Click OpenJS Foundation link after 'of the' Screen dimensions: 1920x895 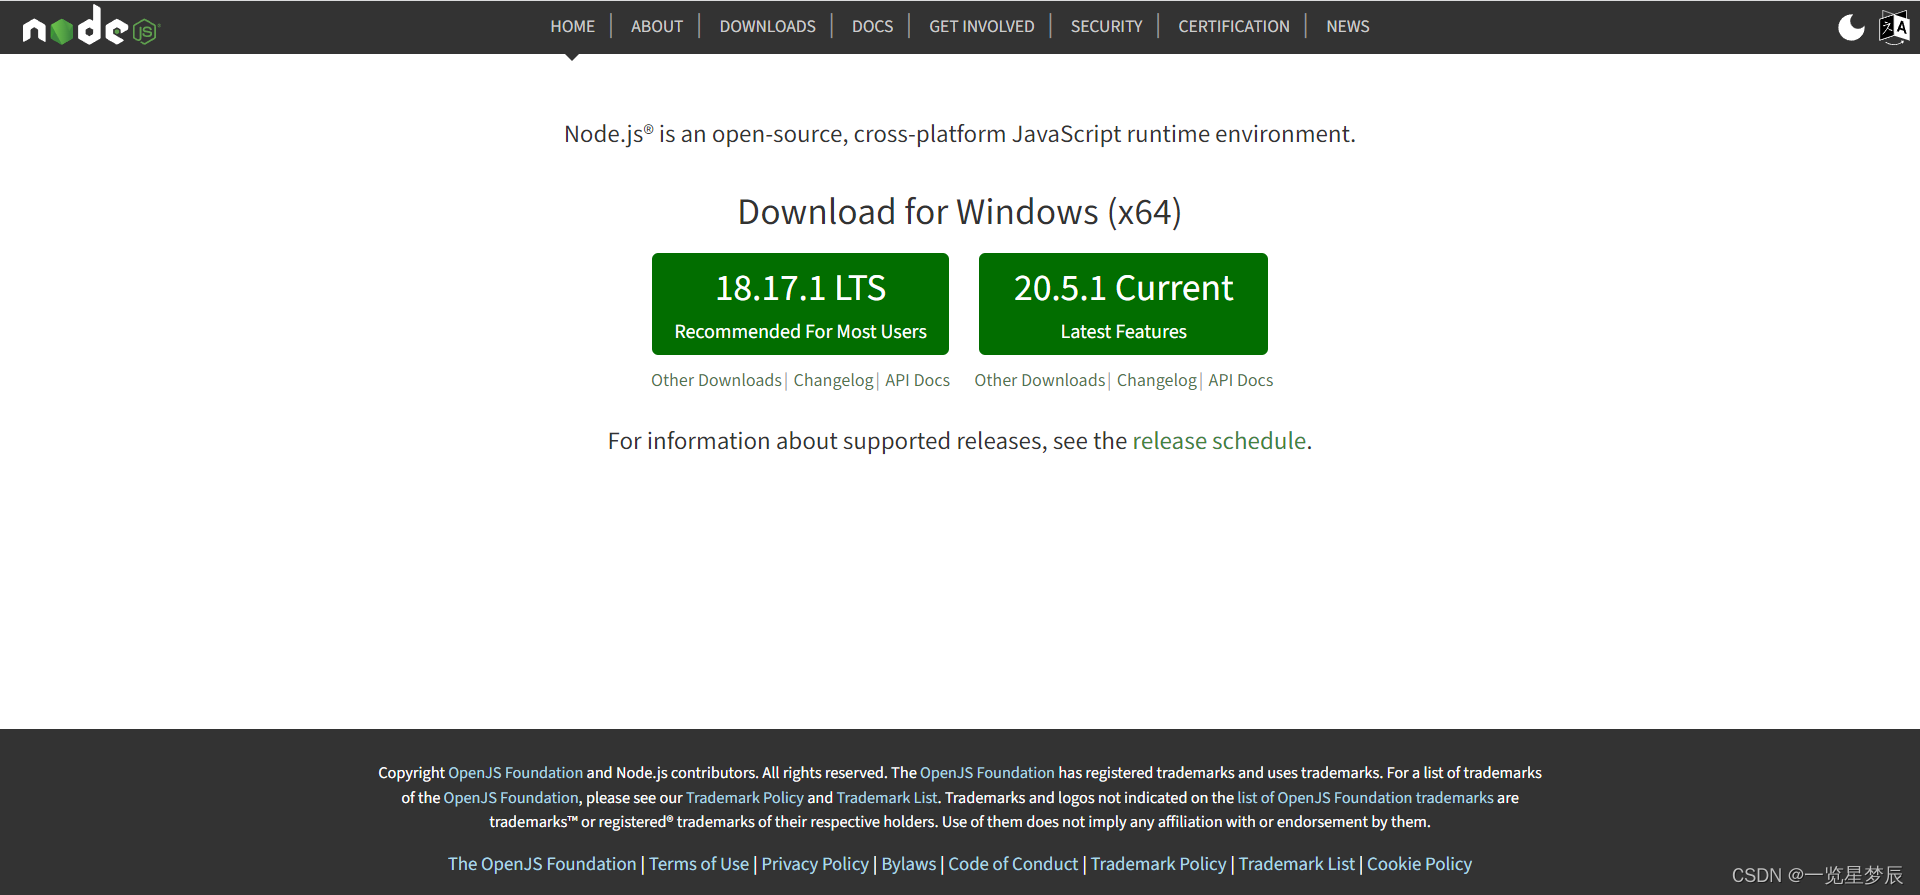tap(511, 798)
